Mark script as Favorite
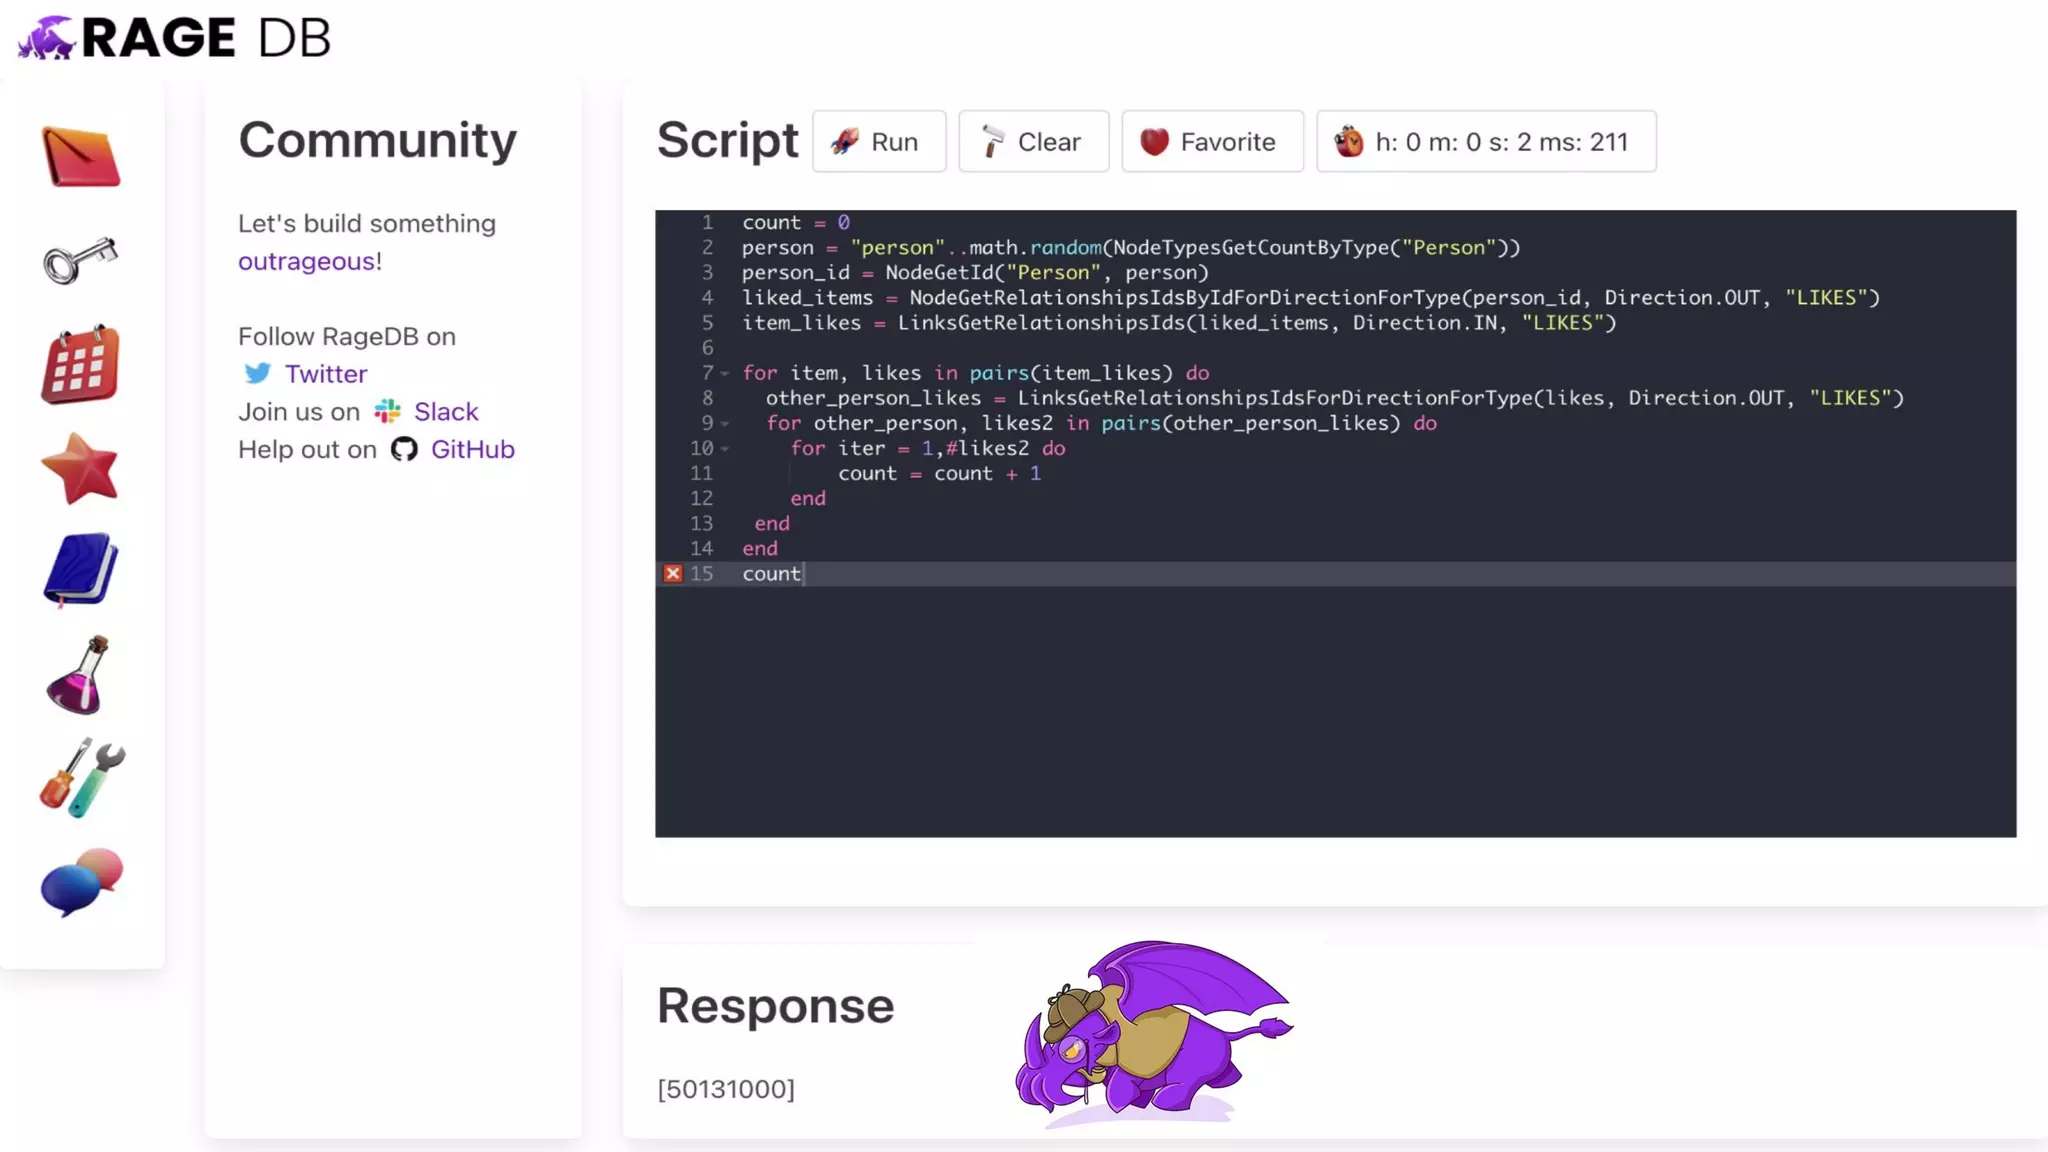 point(1211,142)
